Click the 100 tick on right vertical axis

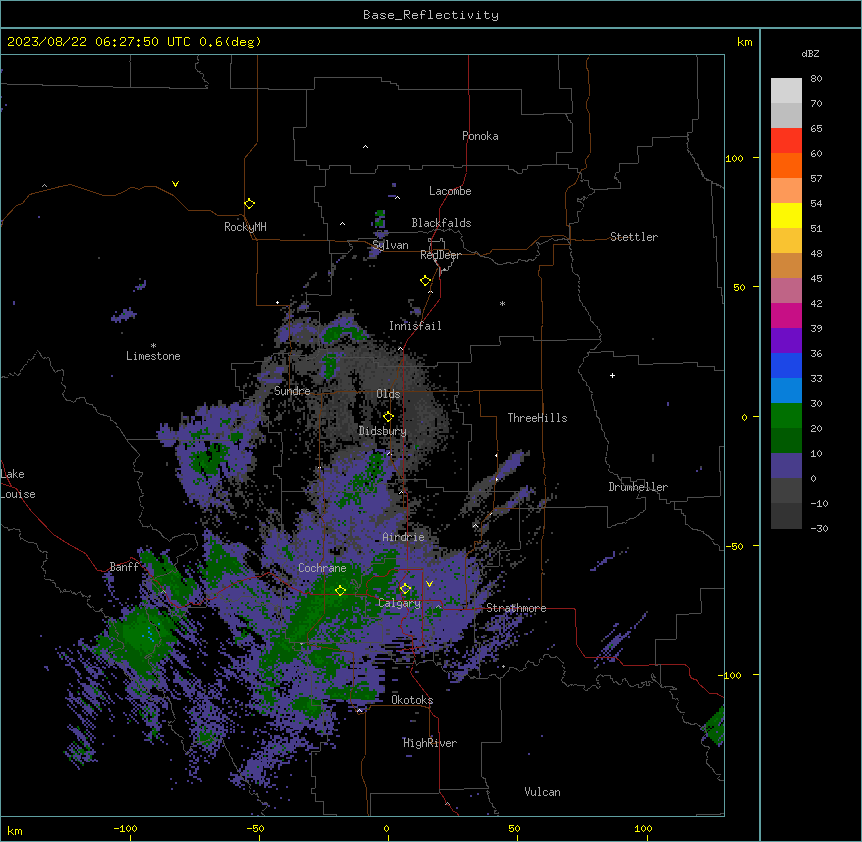pos(734,158)
